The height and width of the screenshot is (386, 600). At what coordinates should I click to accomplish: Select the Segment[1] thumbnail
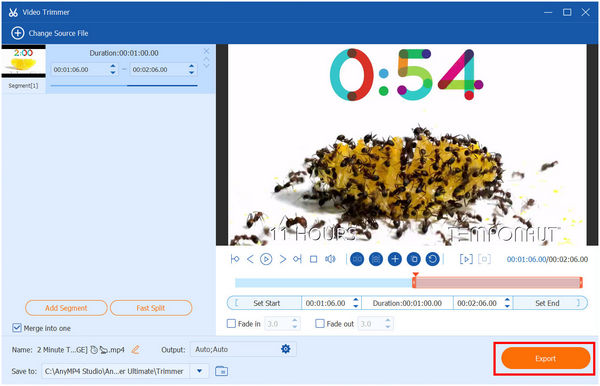pos(24,61)
